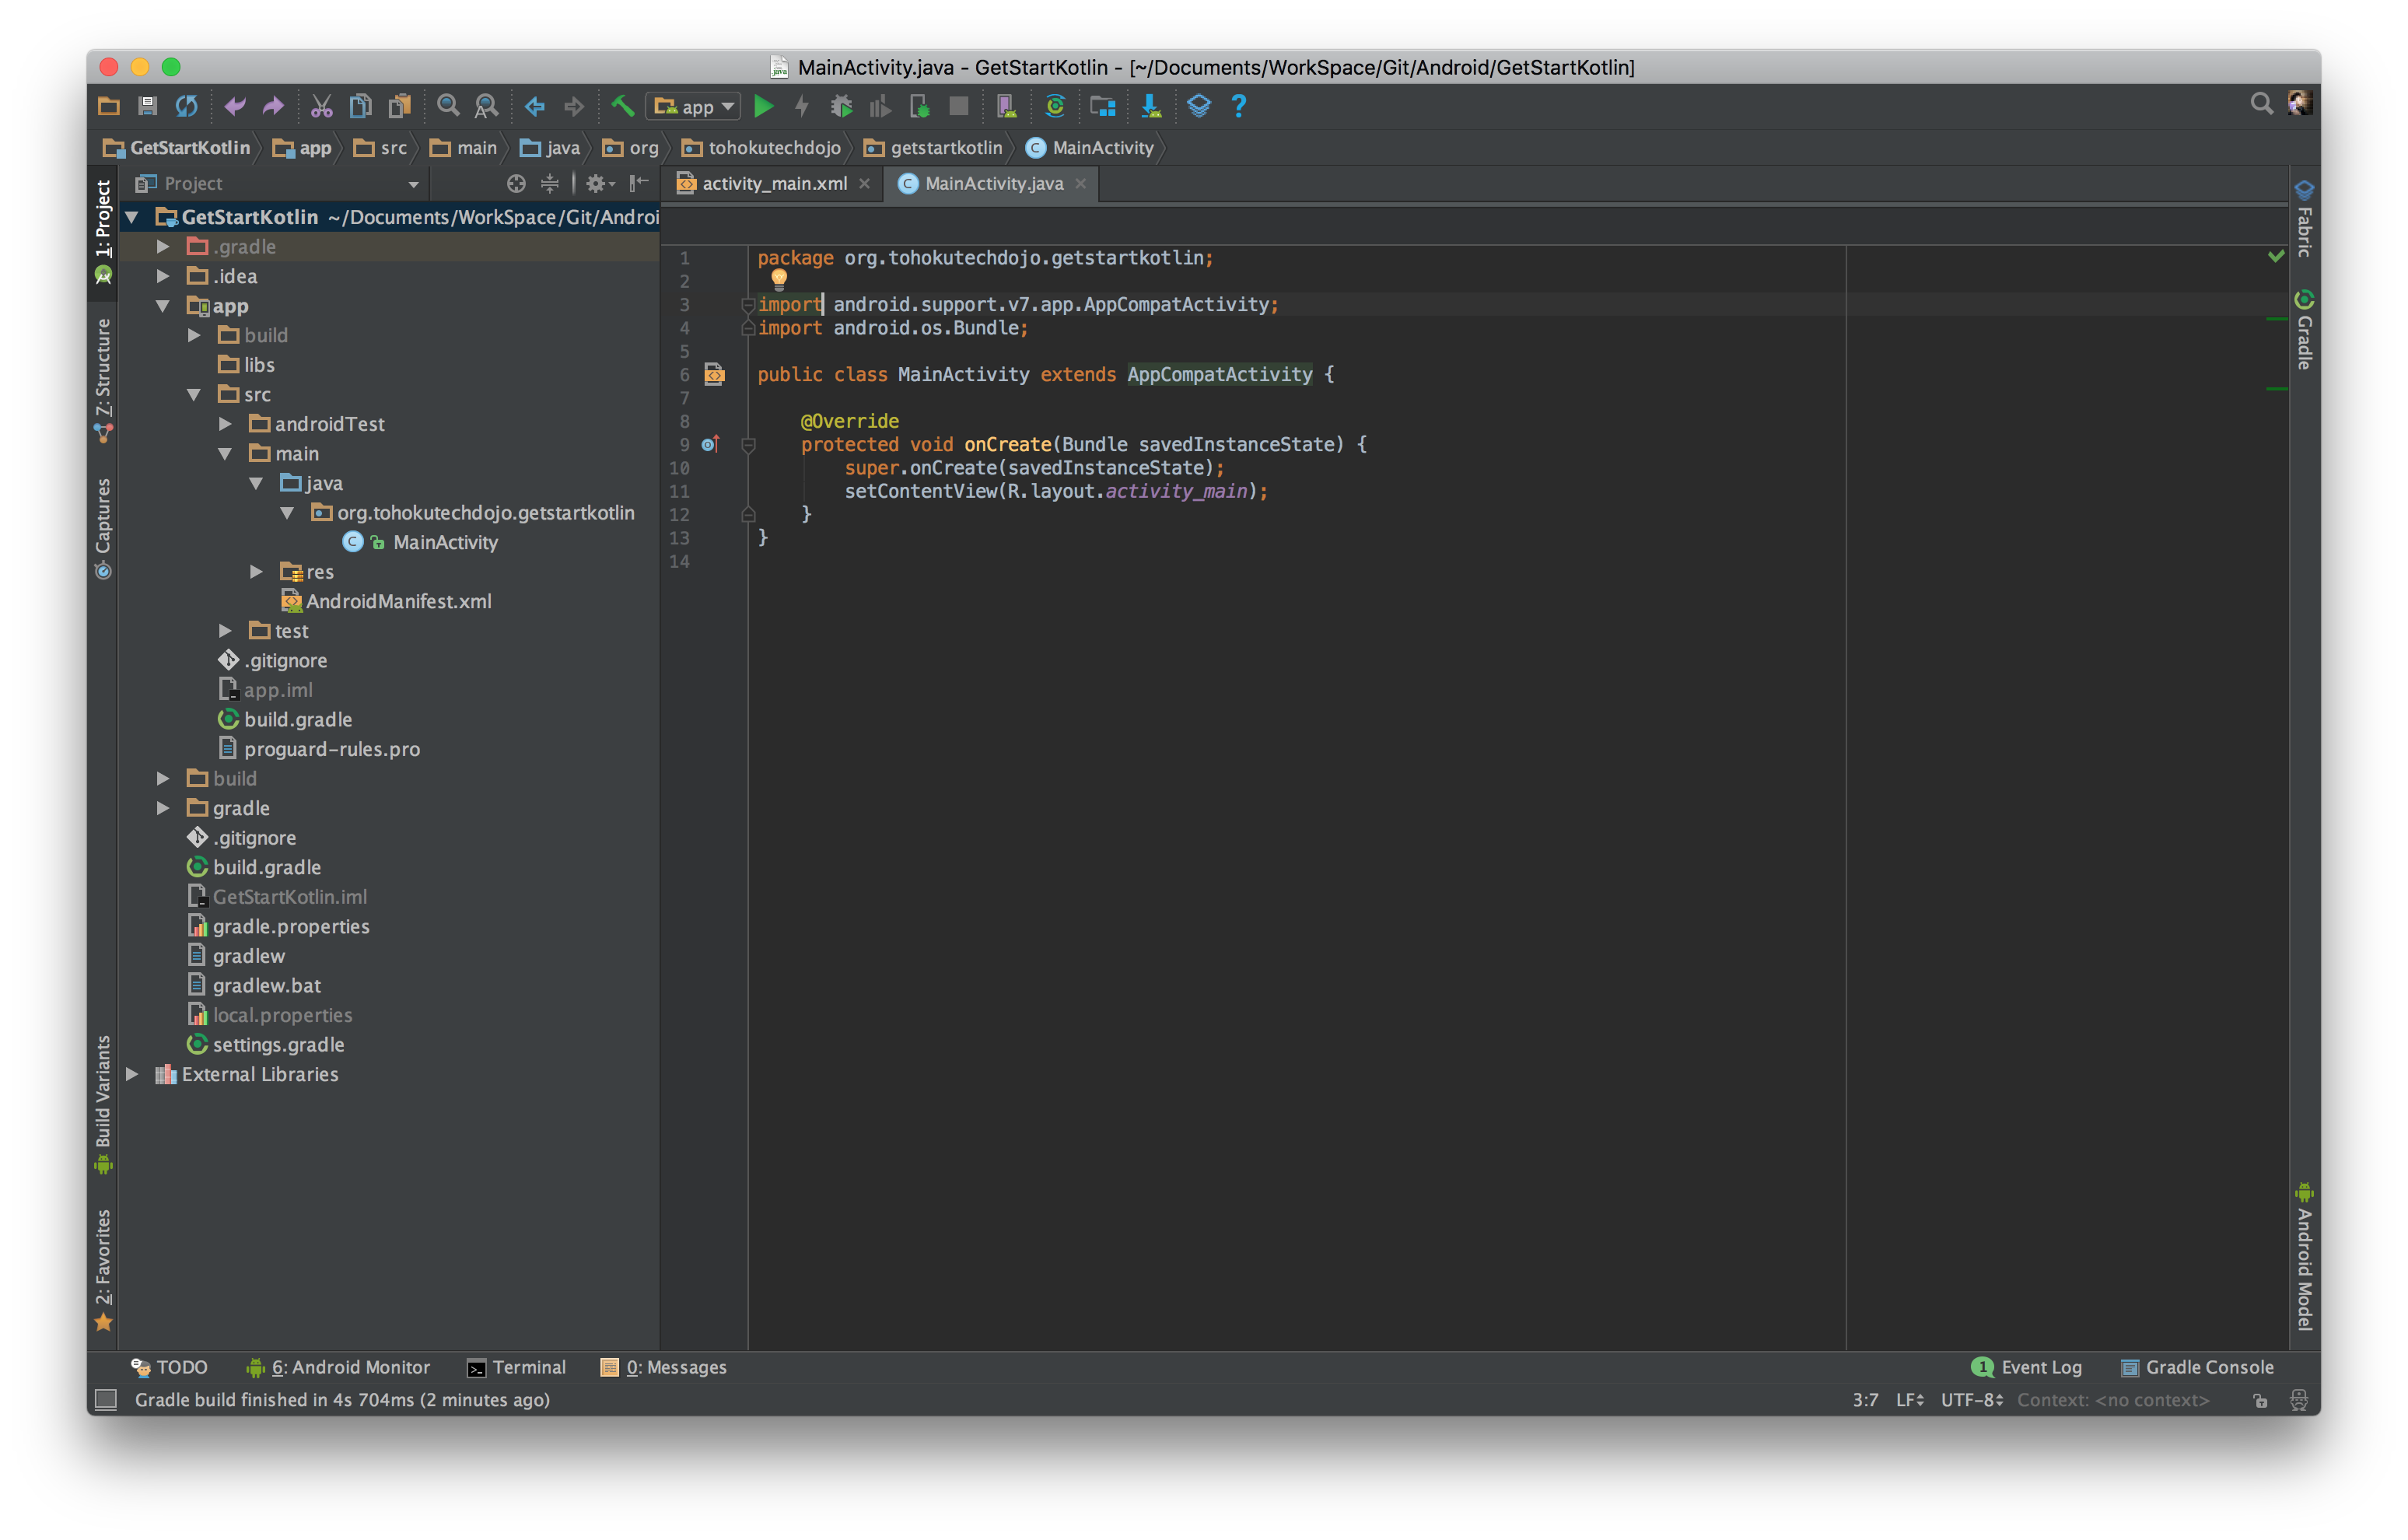Click the Find magnifier icon
The height and width of the screenshot is (1540, 2408).
click(448, 106)
